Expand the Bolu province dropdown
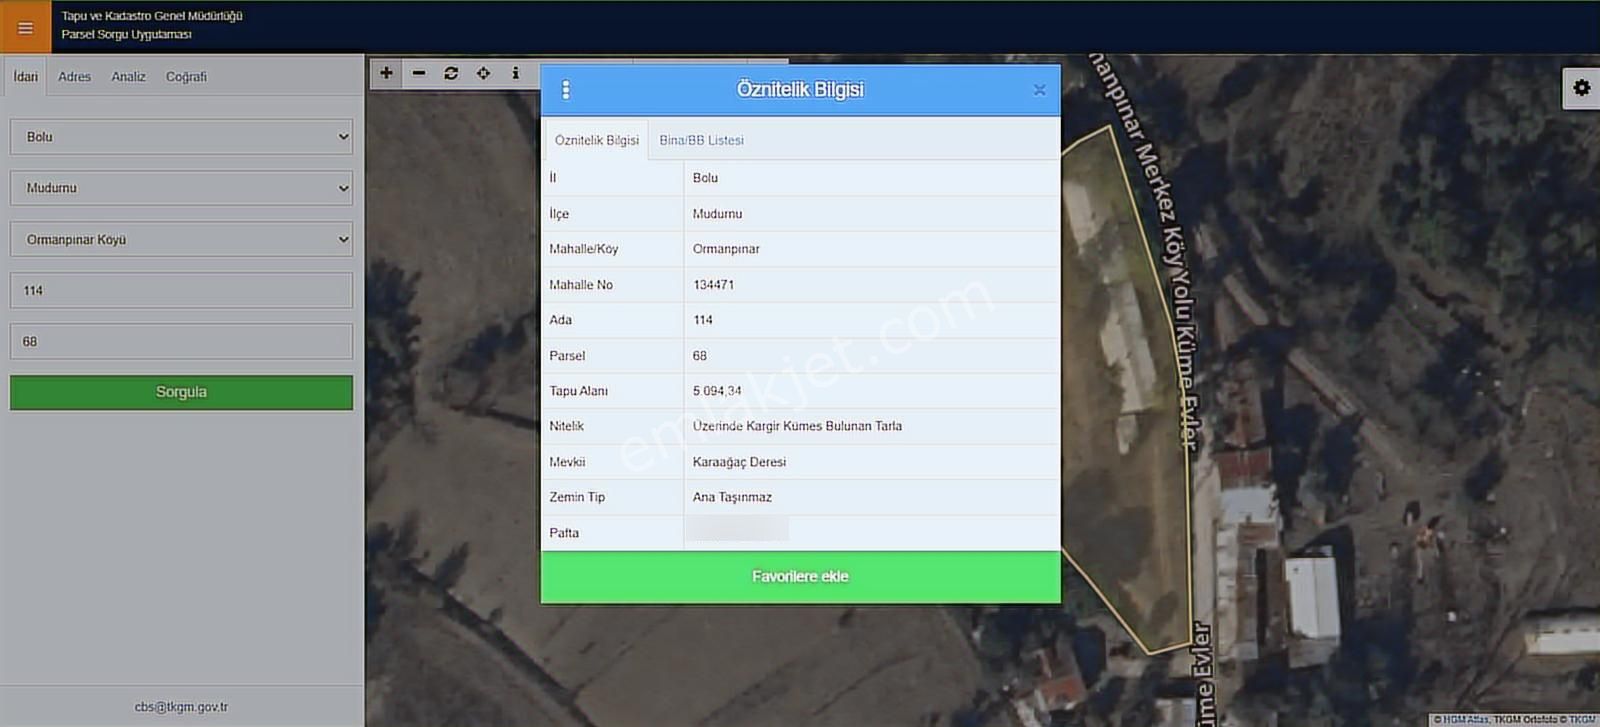 pyautogui.click(x=181, y=137)
